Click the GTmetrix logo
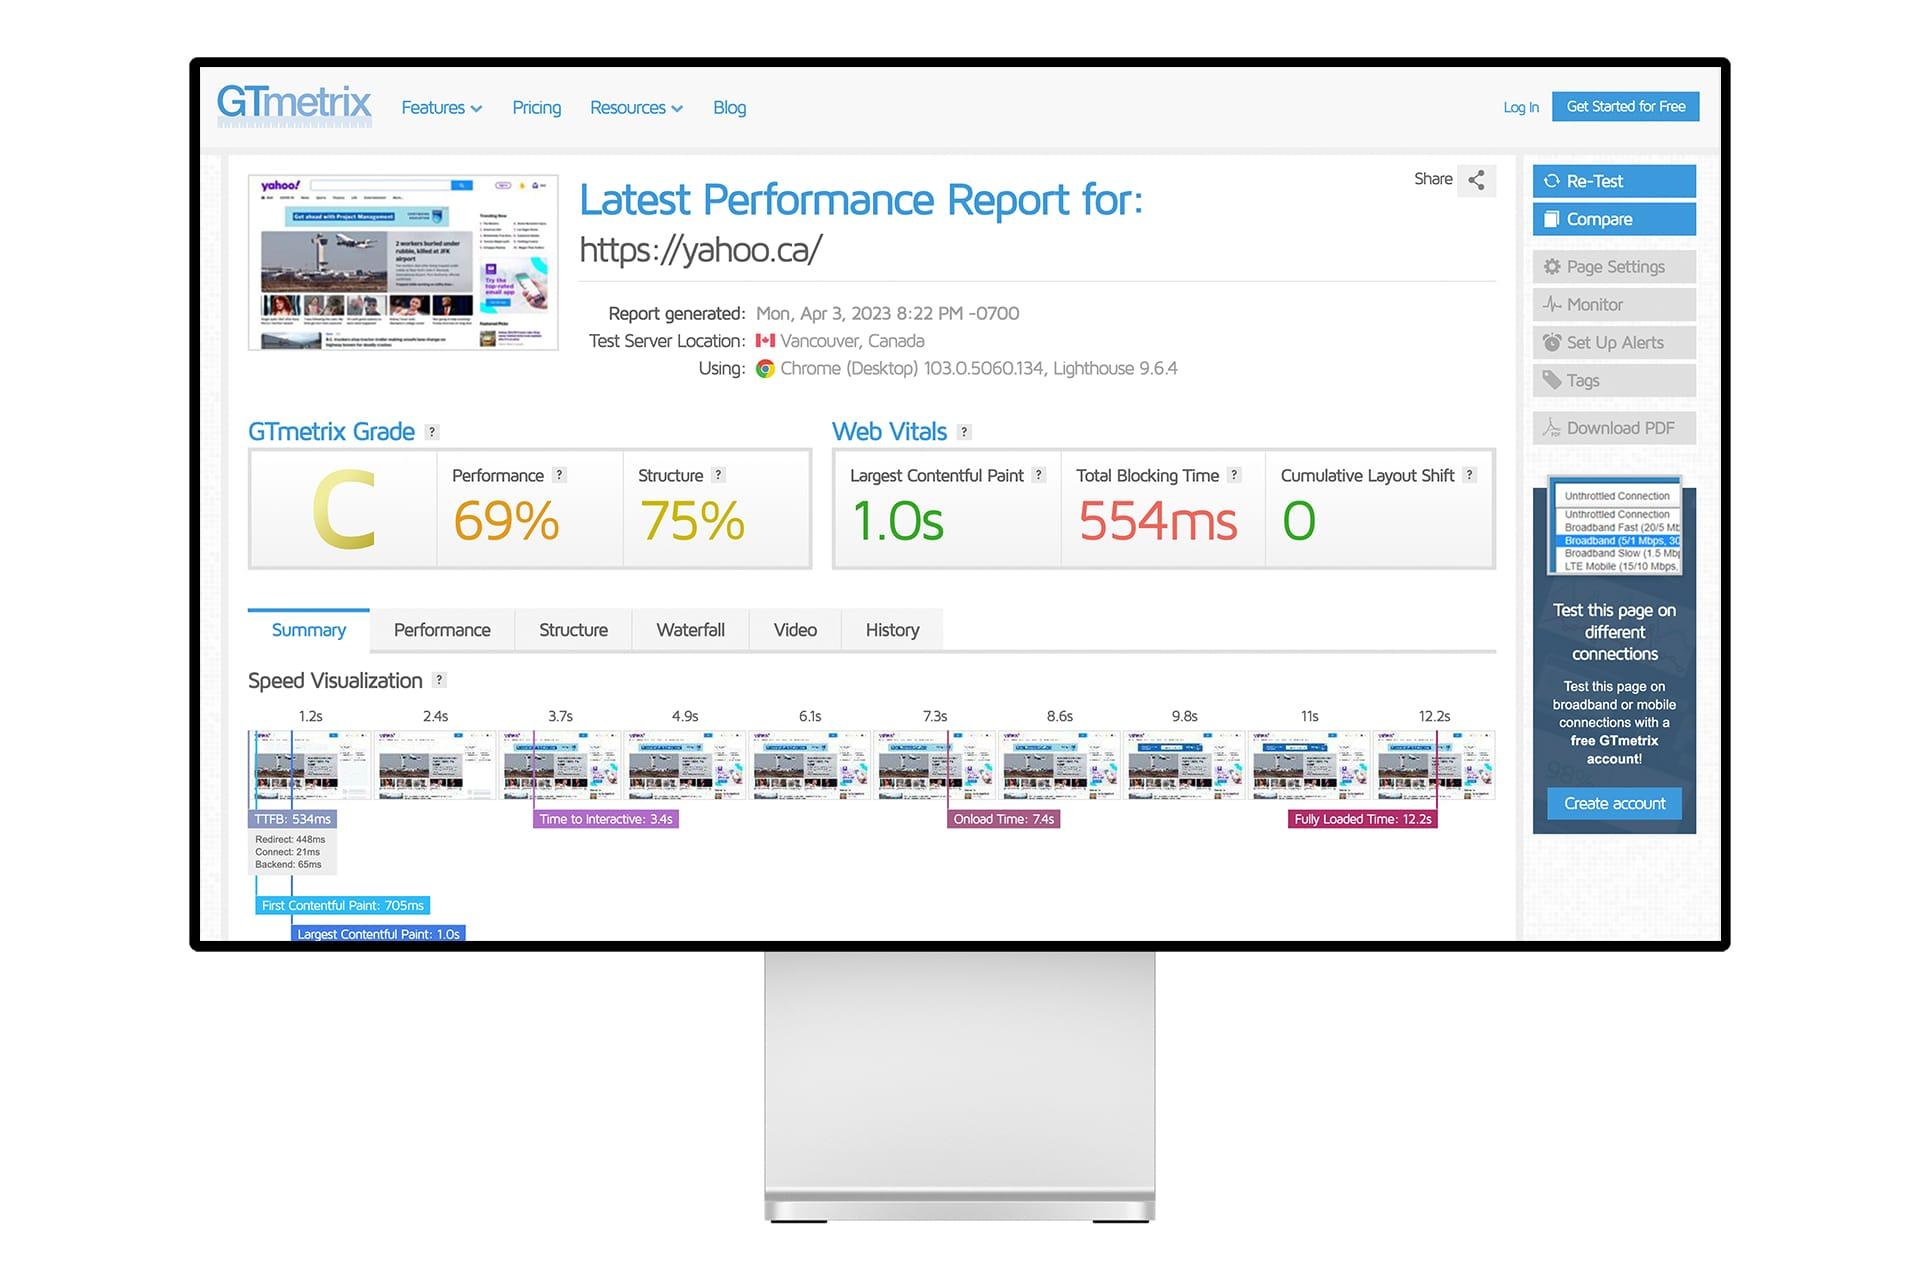The image size is (1920, 1280). 294,105
